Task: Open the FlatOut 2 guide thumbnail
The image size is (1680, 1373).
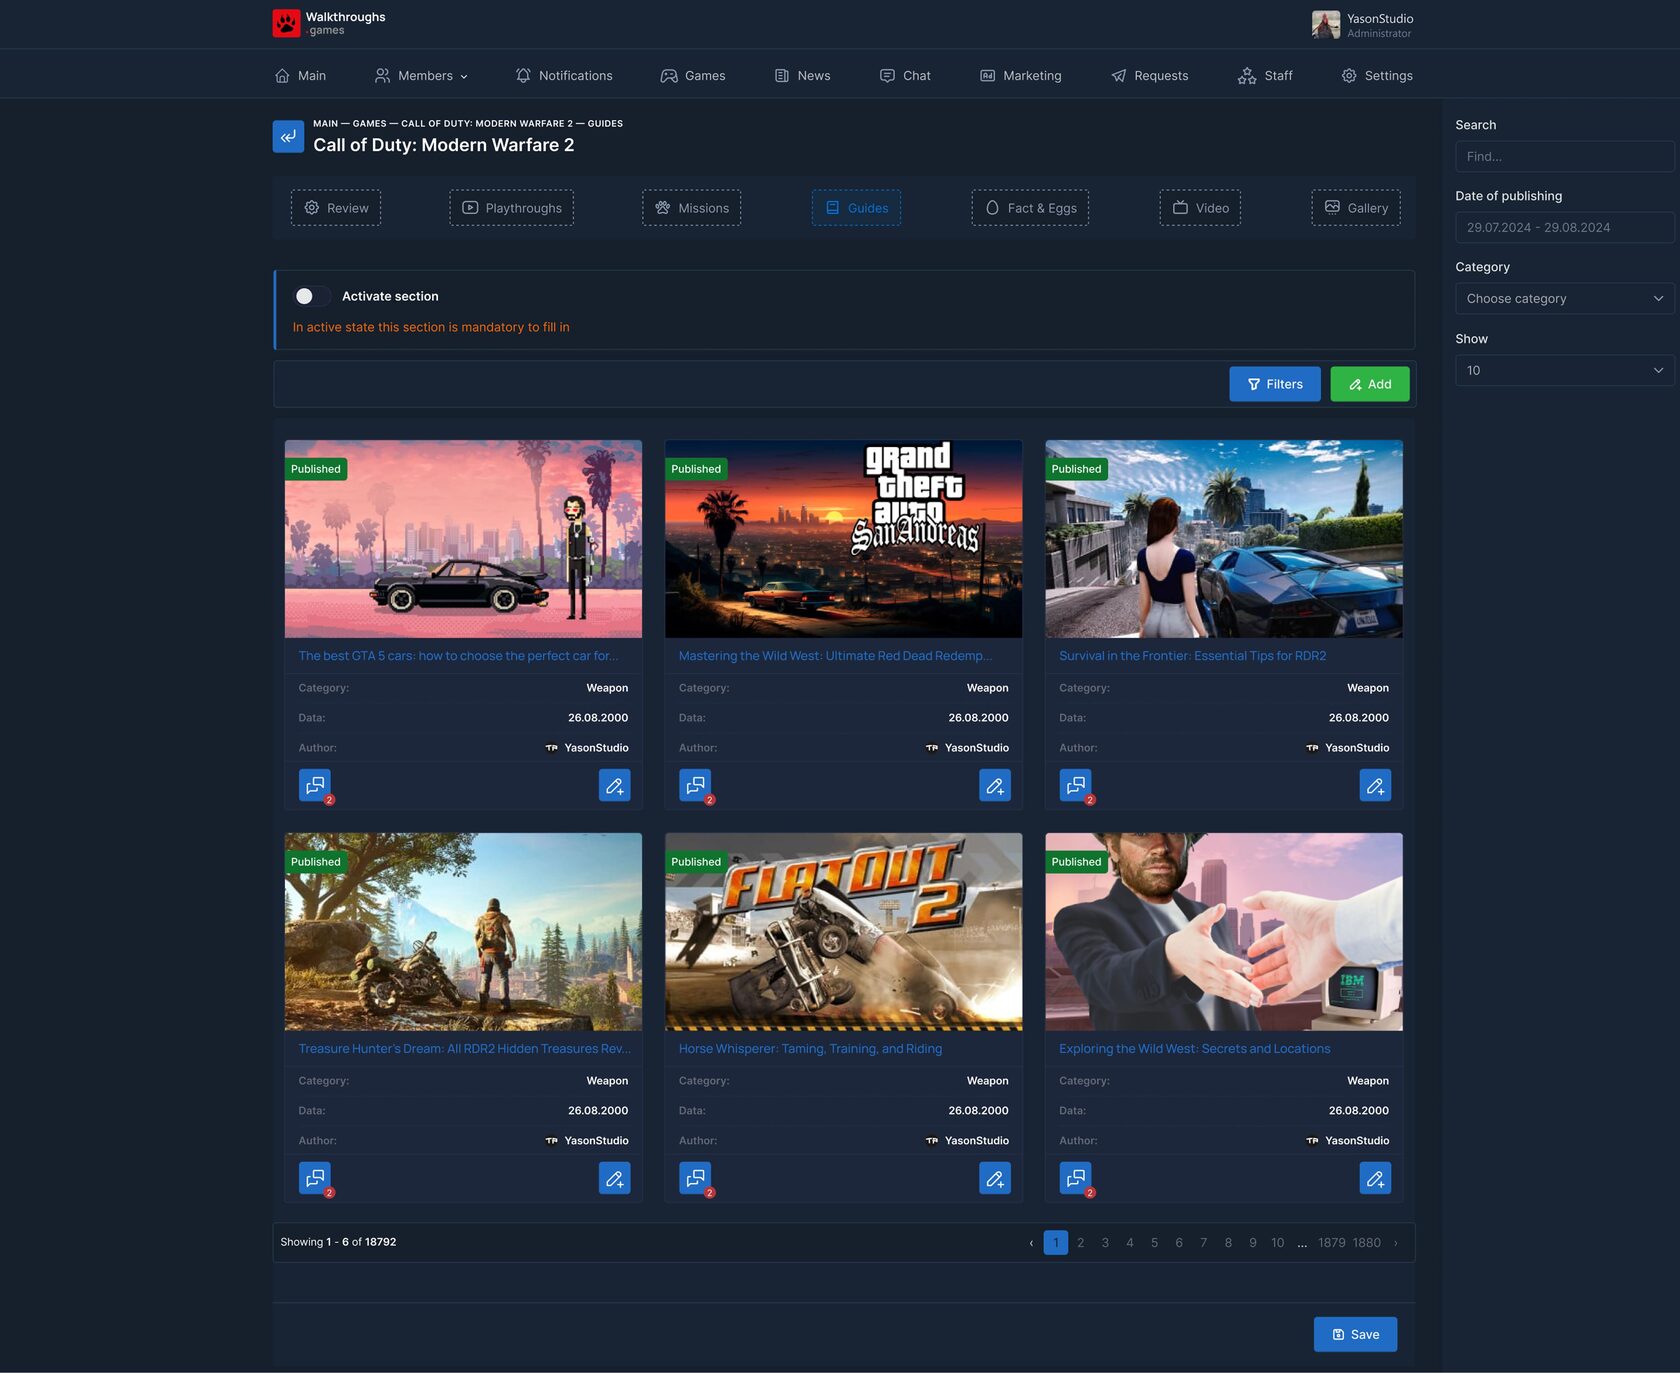Action: 844,932
